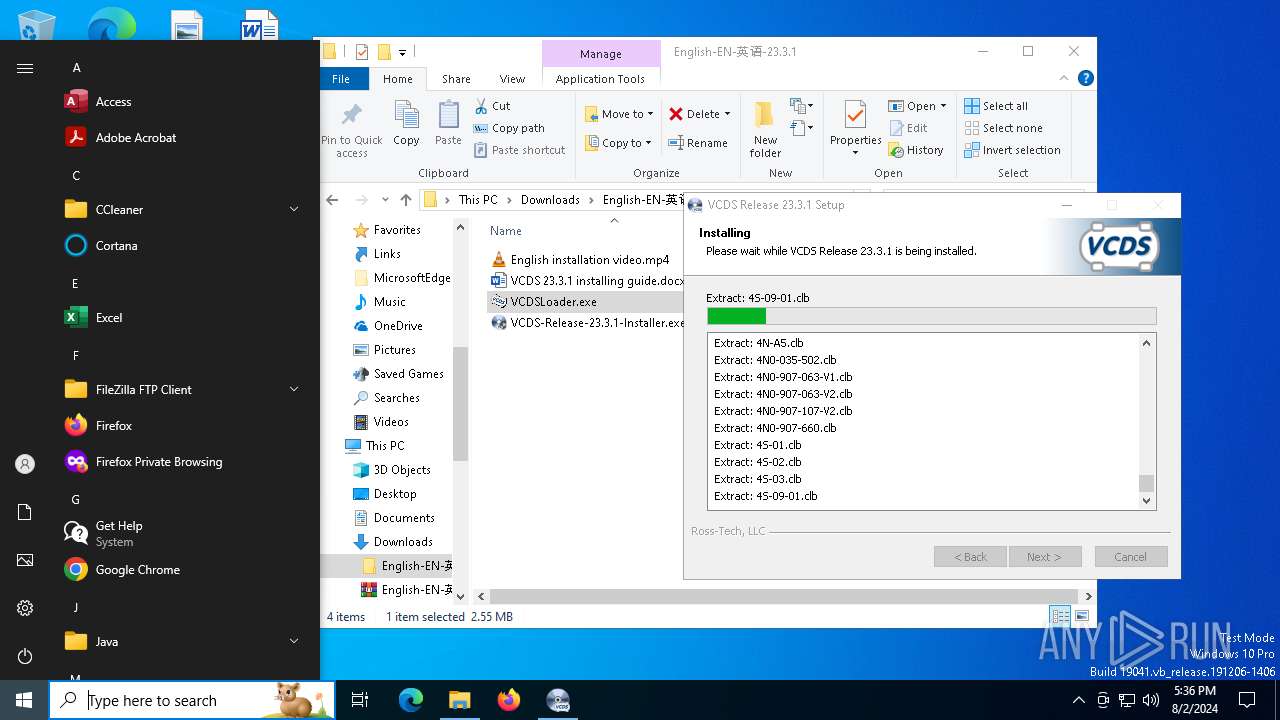This screenshot has height=720, width=1280.
Task: Click Select all in ribbon
Action: (x=996, y=106)
